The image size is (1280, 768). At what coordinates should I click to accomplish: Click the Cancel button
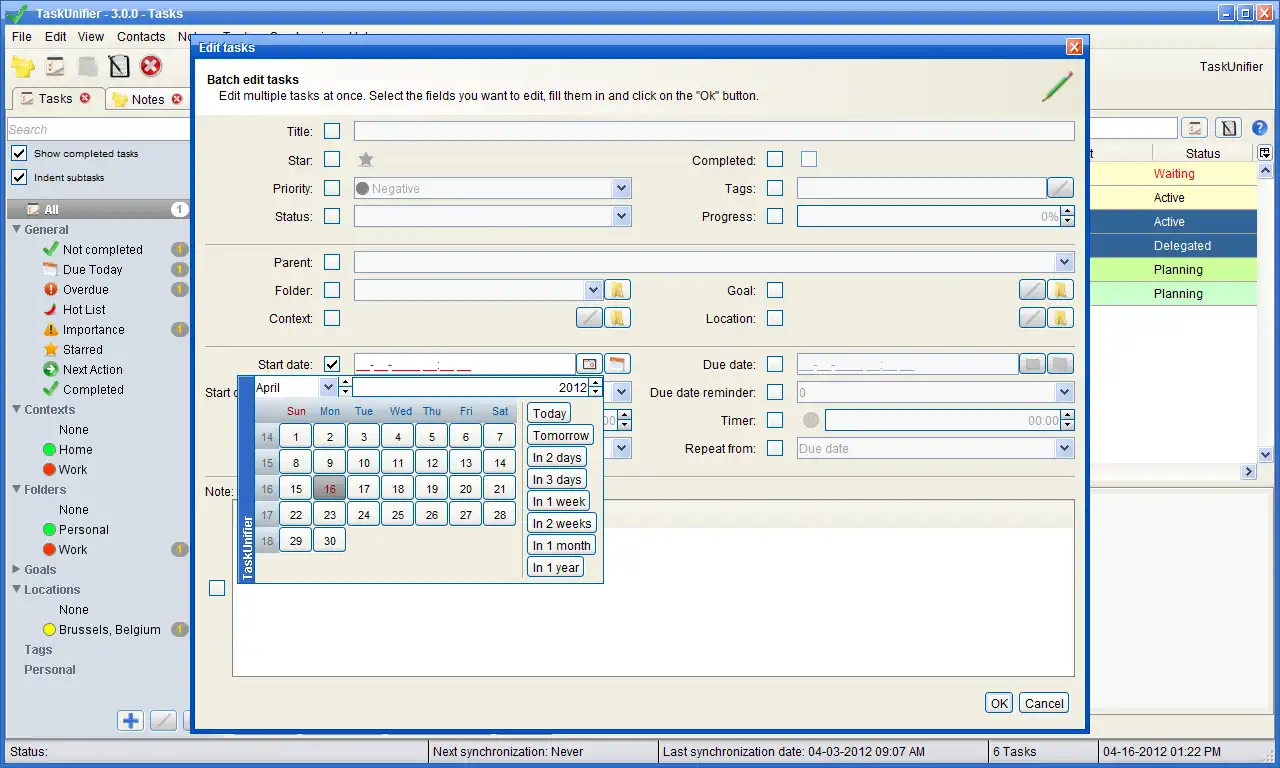pyautogui.click(x=1044, y=703)
